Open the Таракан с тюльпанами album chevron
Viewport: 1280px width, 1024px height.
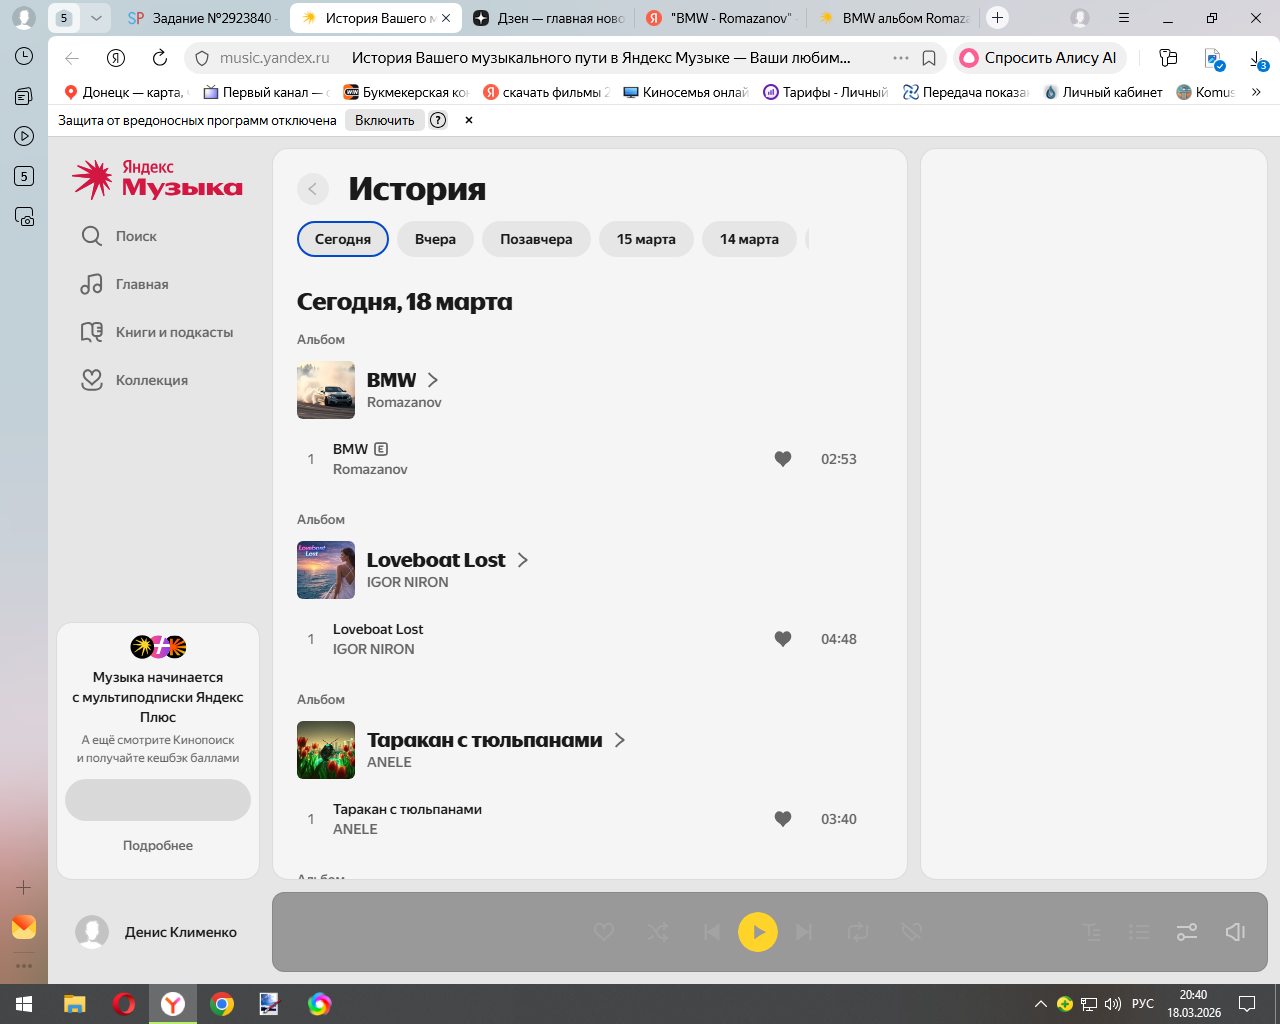[x=620, y=740]
